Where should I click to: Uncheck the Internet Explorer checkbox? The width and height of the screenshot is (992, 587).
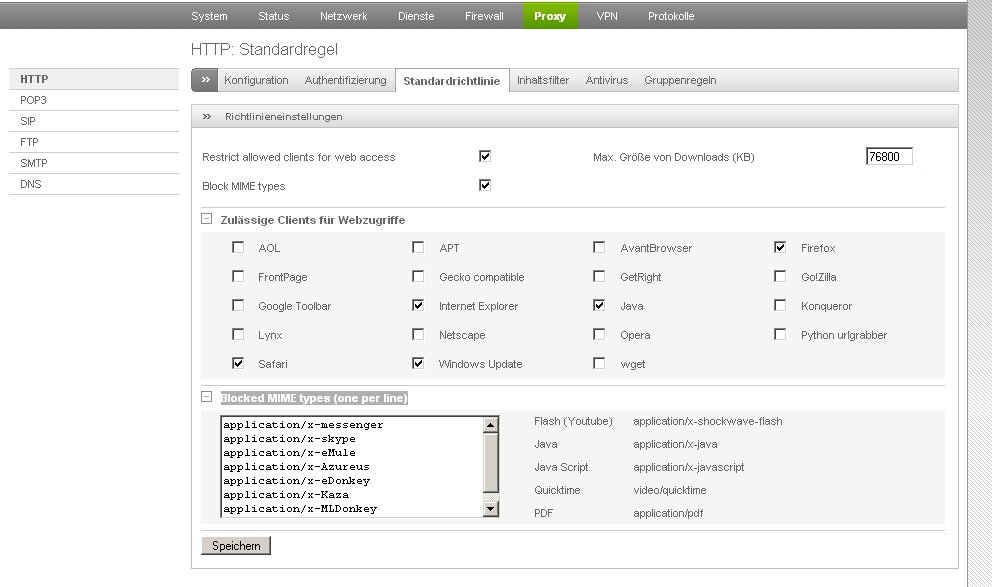tap(418, 305)
